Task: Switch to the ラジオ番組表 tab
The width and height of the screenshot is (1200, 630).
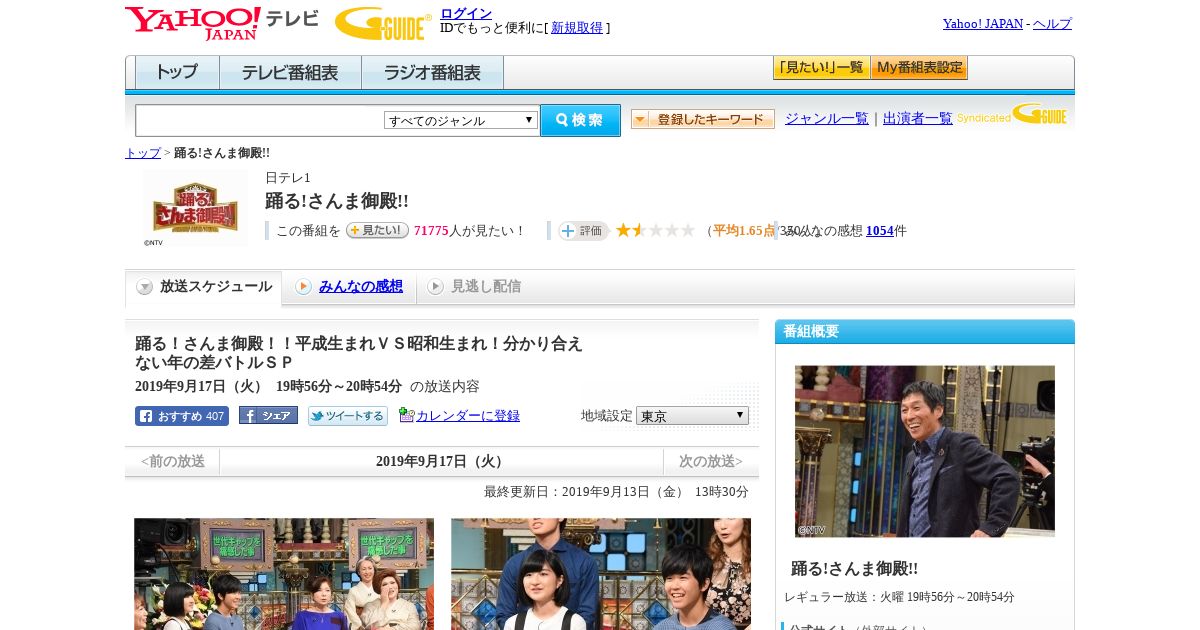Action: 432,73
